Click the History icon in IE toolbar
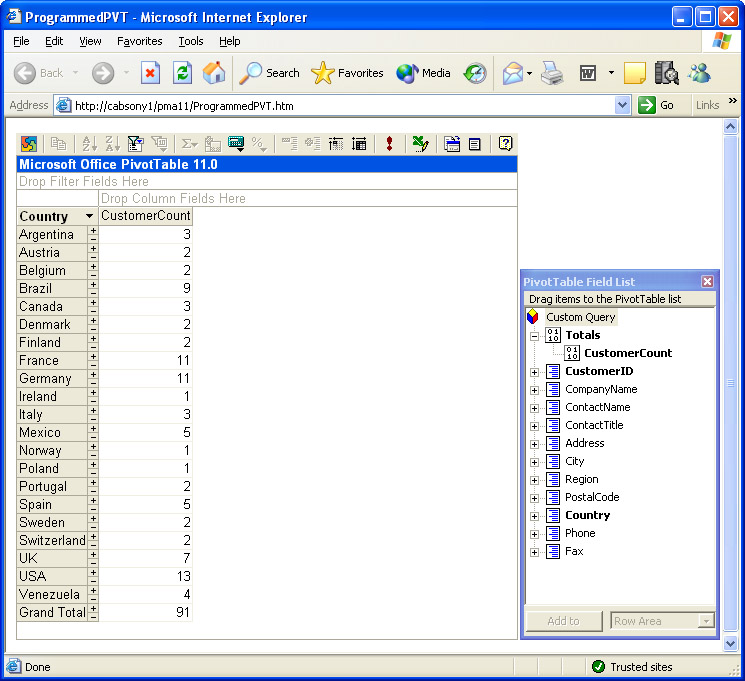This screenshot has width=745, height=681. coord(475,73)
